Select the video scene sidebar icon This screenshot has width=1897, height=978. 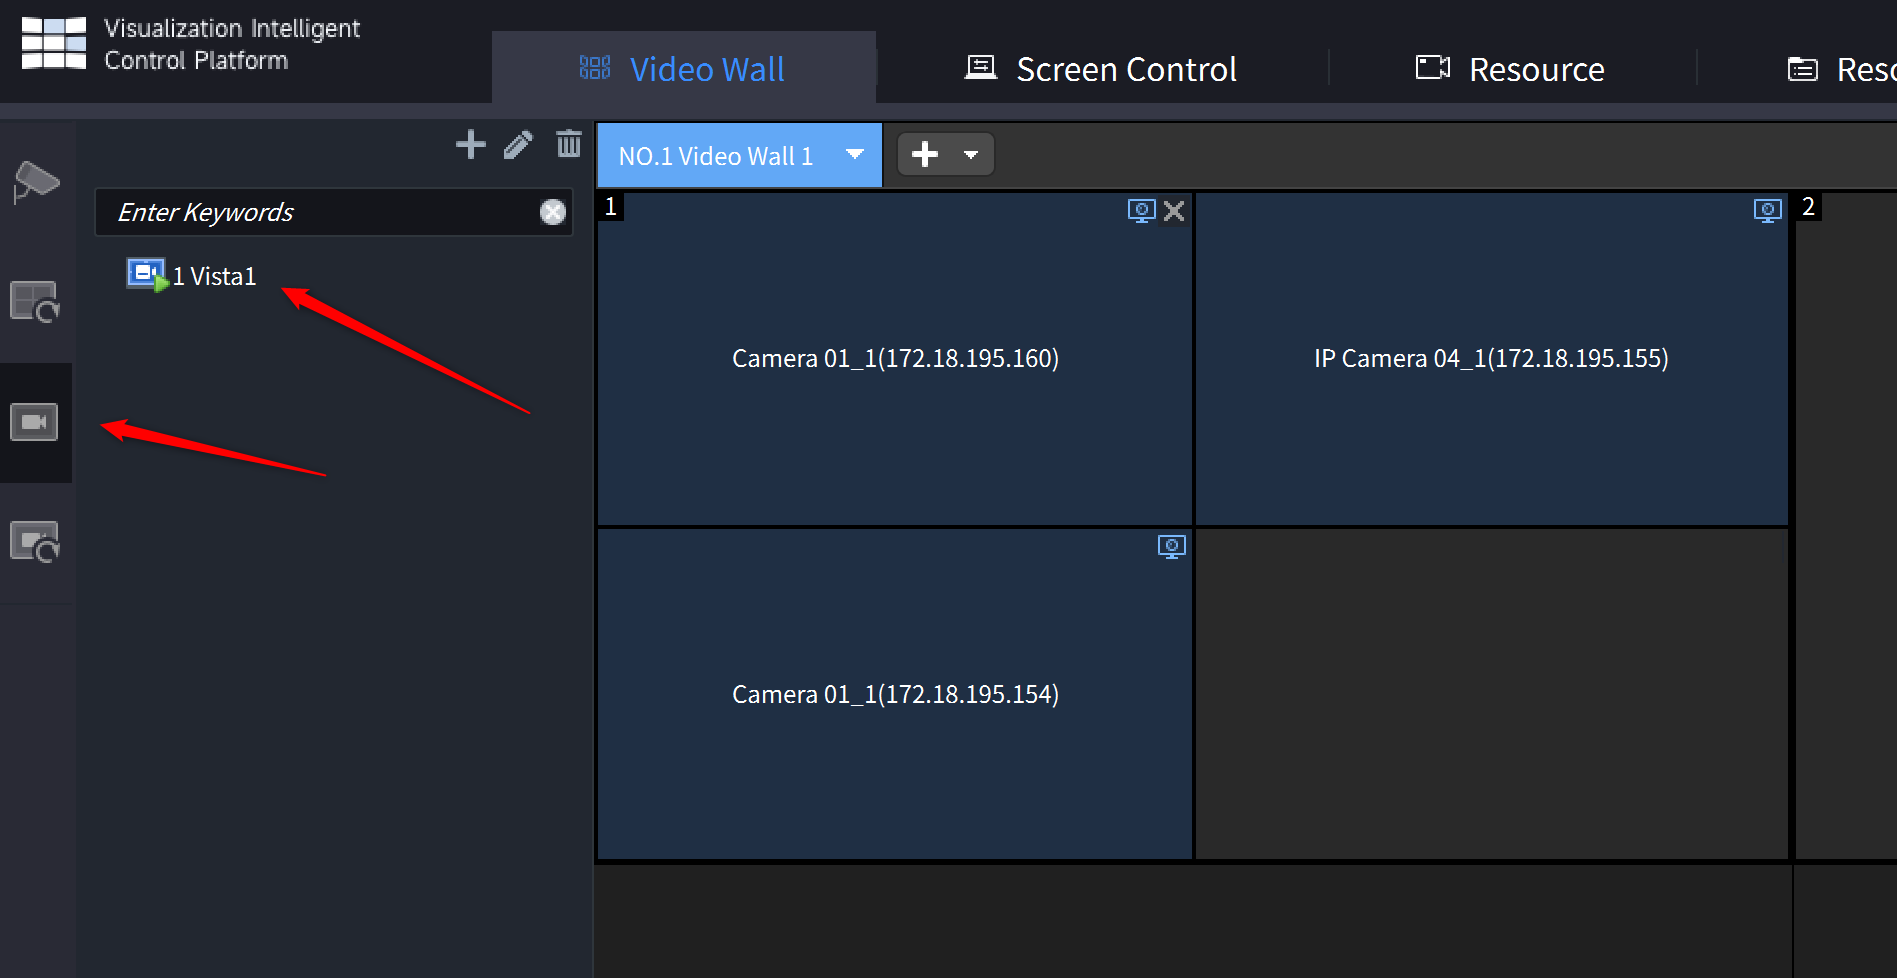pyautogui.click(x=34, y=422)
